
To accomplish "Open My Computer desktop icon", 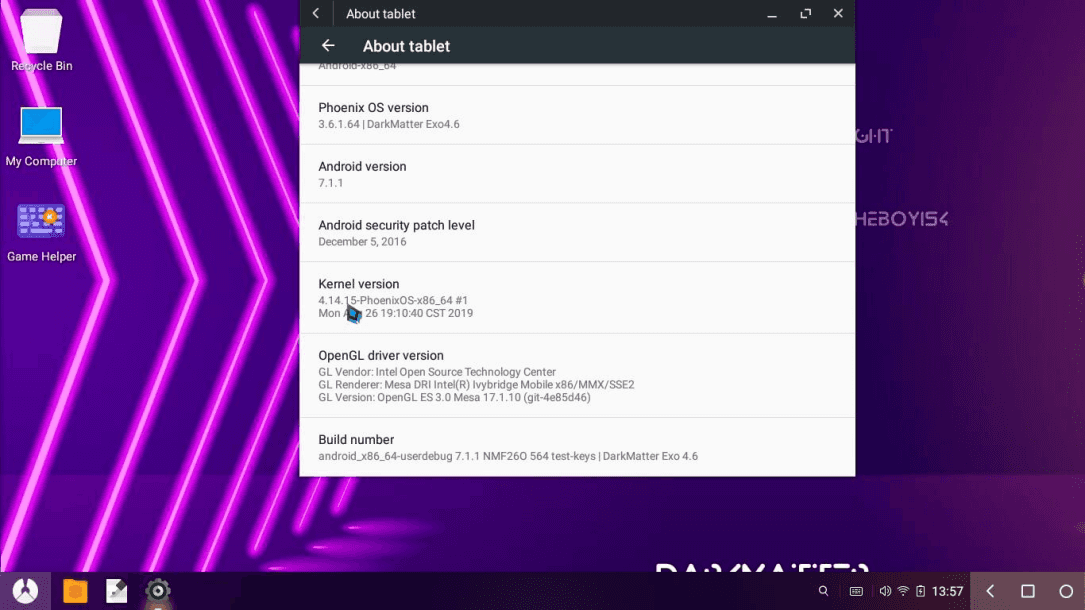I will pyautogui.click(x=42, y=136).
